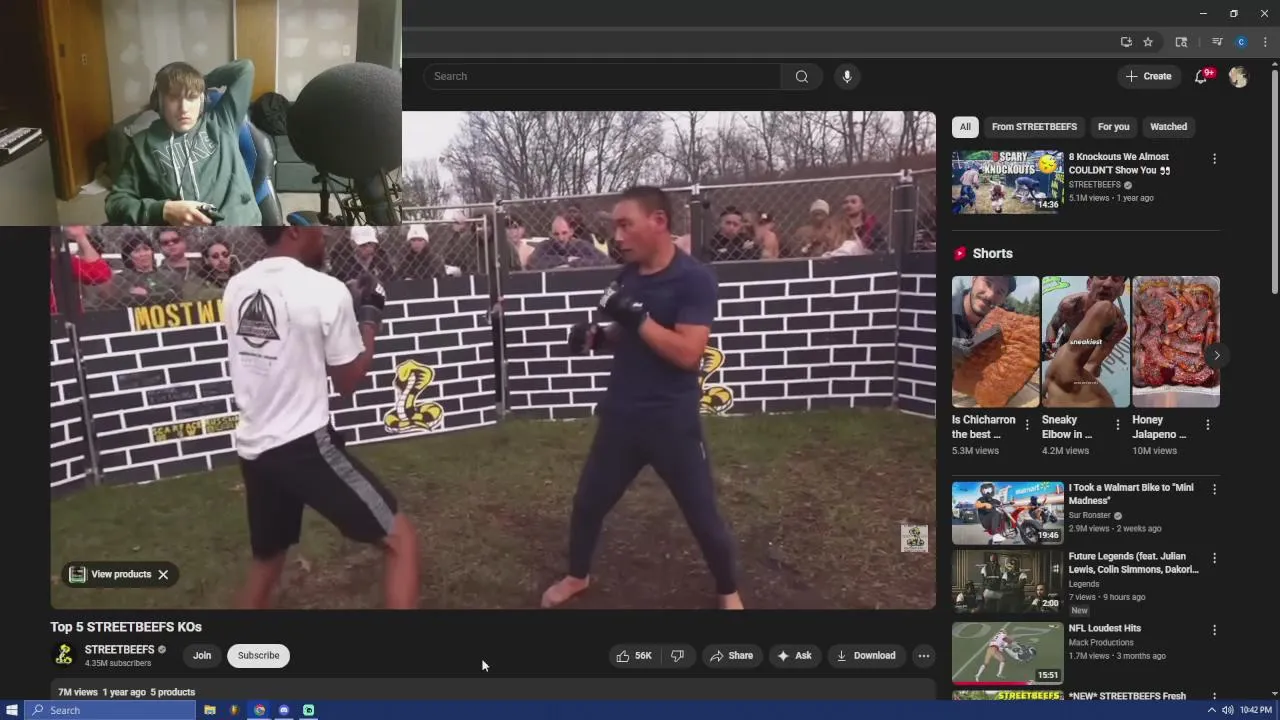Open Windows Start menu
This screenshot has width=1280, height=720.
12,710
